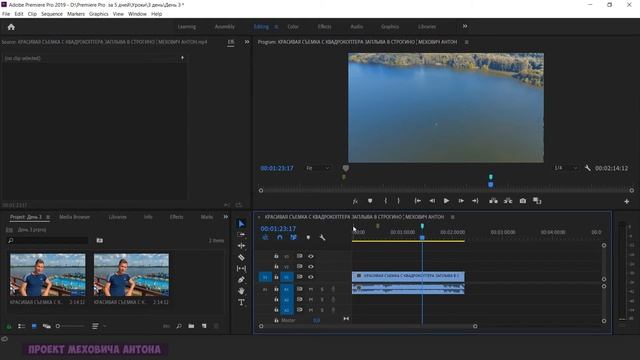Image resolution: width=640 pixels, height=360 pixels.
Task: Export frame with the camera icon
Action: click(x=522, y=201)
